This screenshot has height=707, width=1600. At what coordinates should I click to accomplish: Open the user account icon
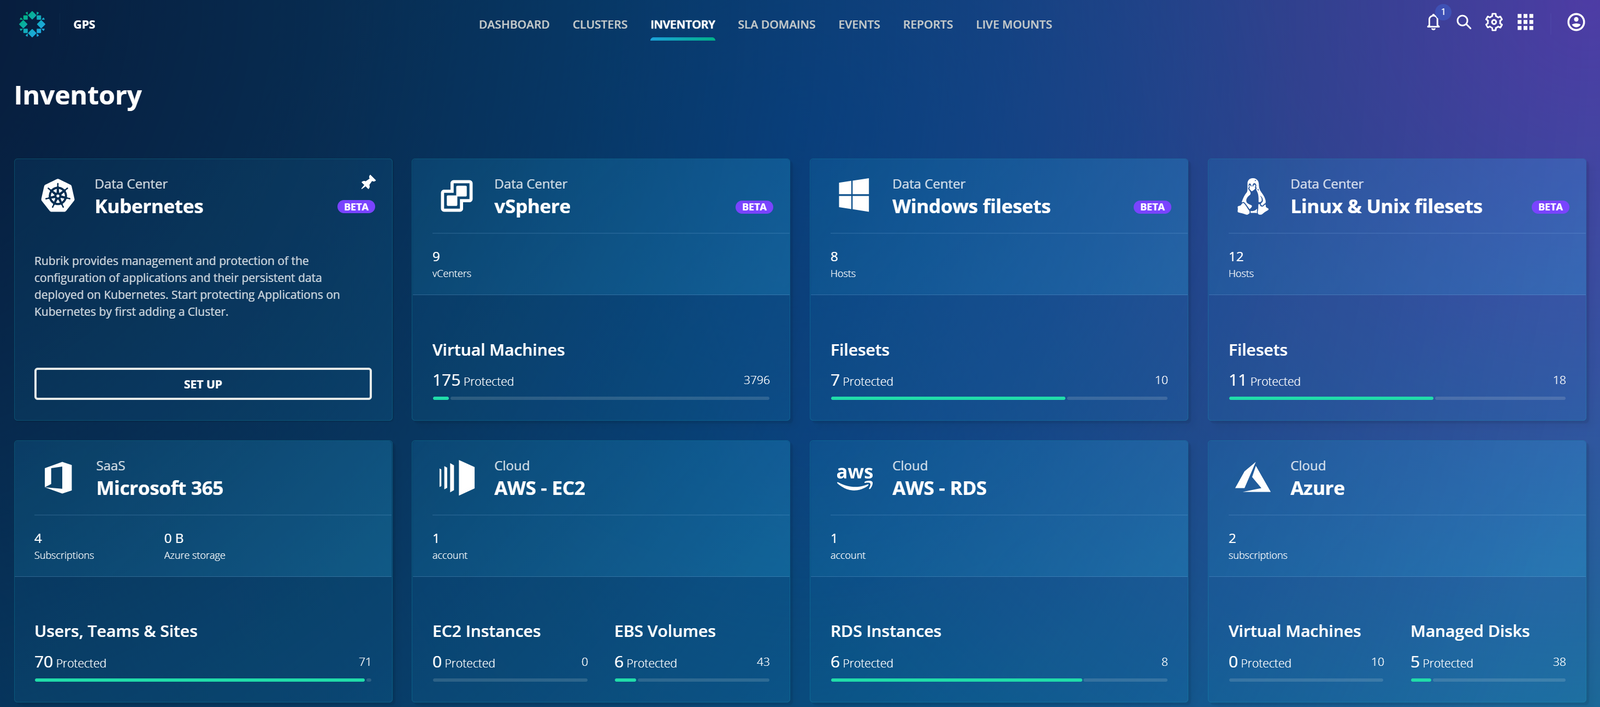pos(1576,22)
